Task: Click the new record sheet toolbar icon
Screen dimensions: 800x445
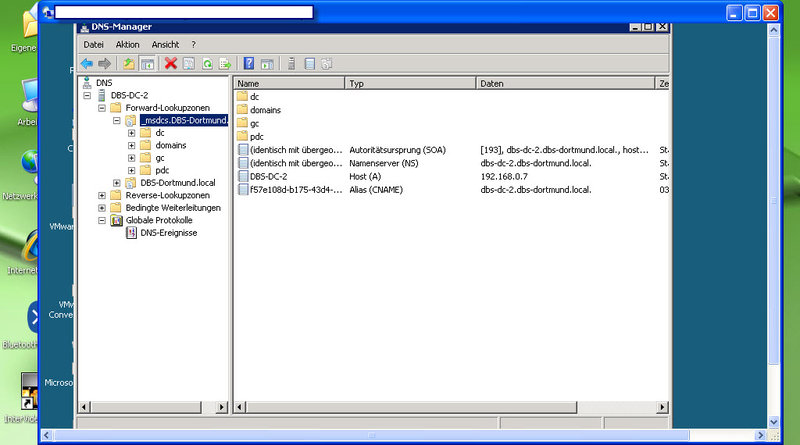Action: point(309,64)
